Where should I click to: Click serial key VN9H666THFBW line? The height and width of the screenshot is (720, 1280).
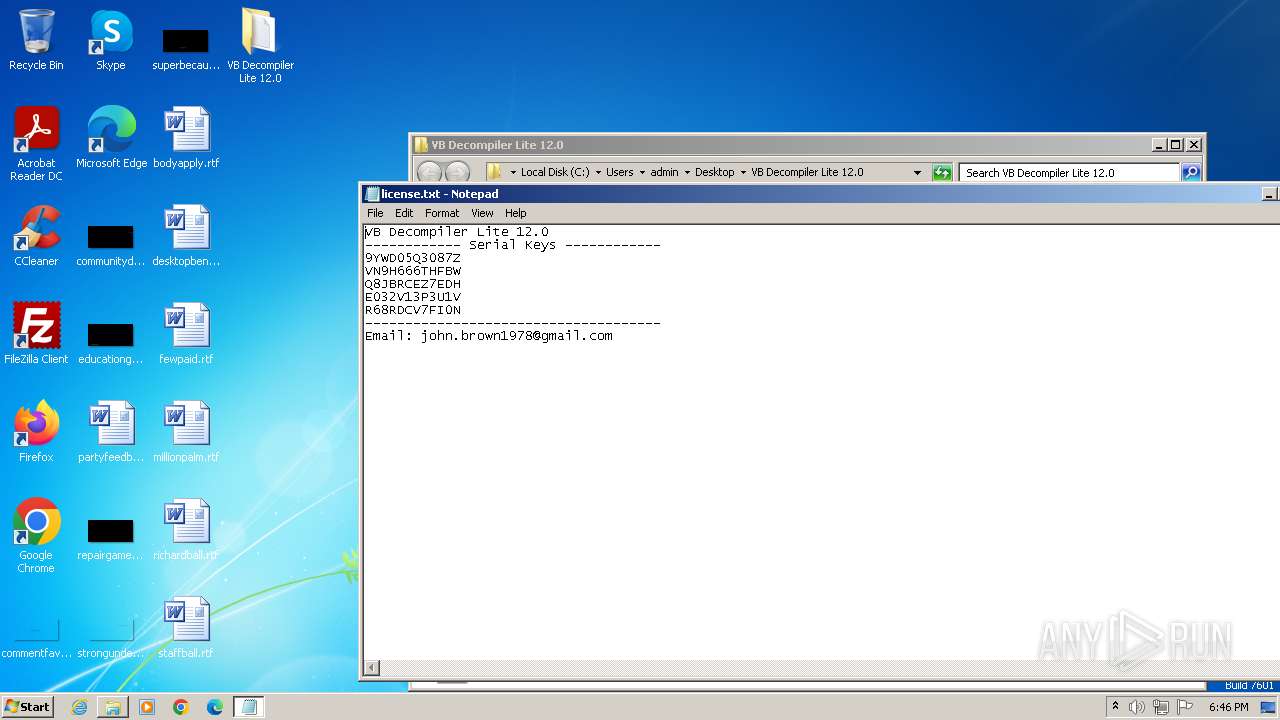413,271
